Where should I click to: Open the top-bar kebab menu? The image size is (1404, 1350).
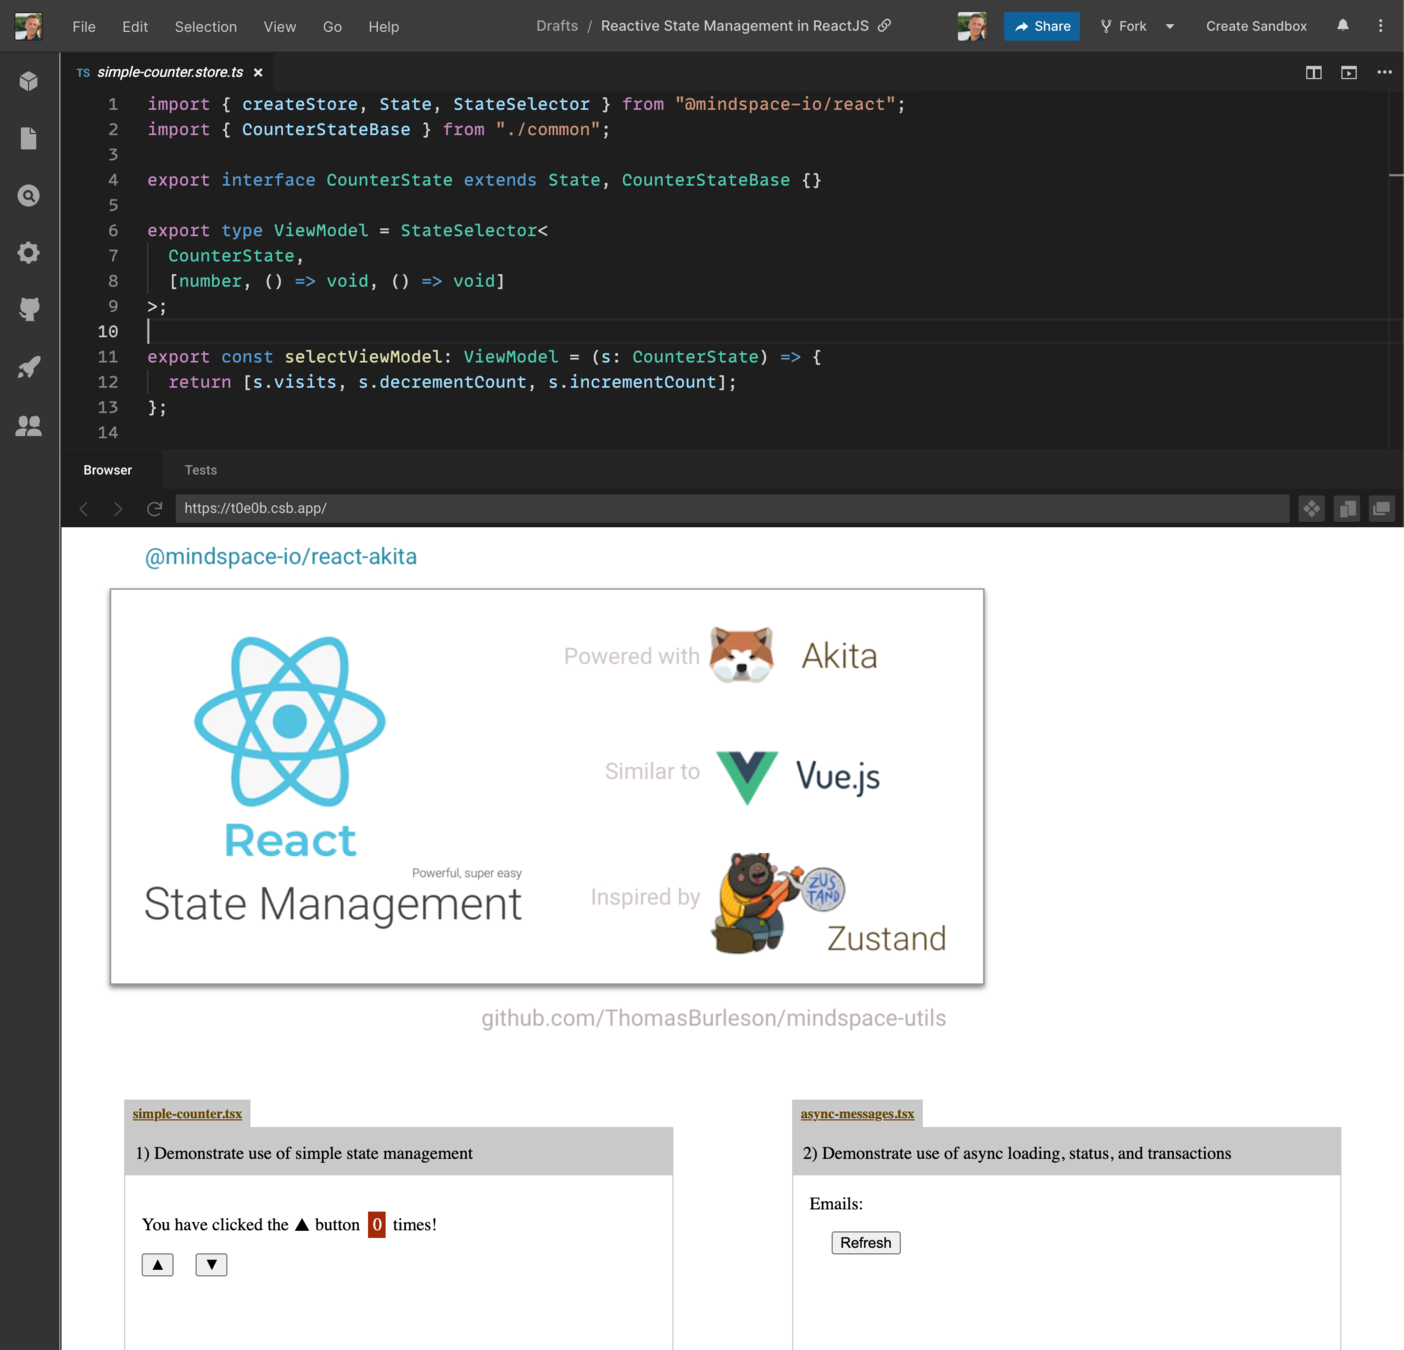[1381, 26]
